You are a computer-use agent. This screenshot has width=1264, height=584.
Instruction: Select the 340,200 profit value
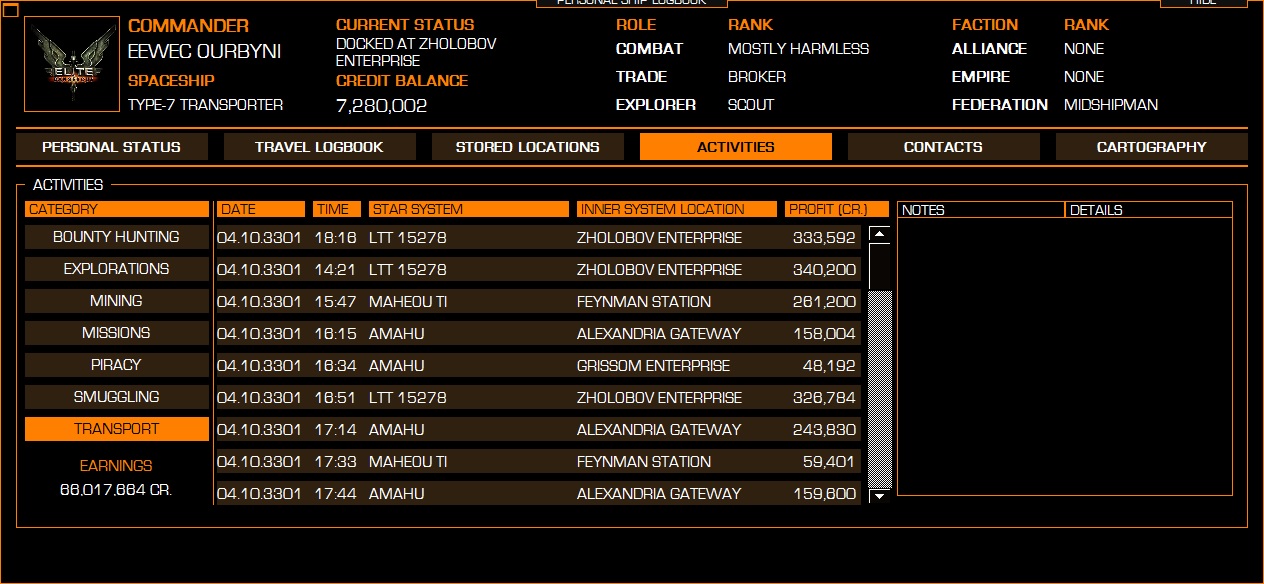pos(825,270)
